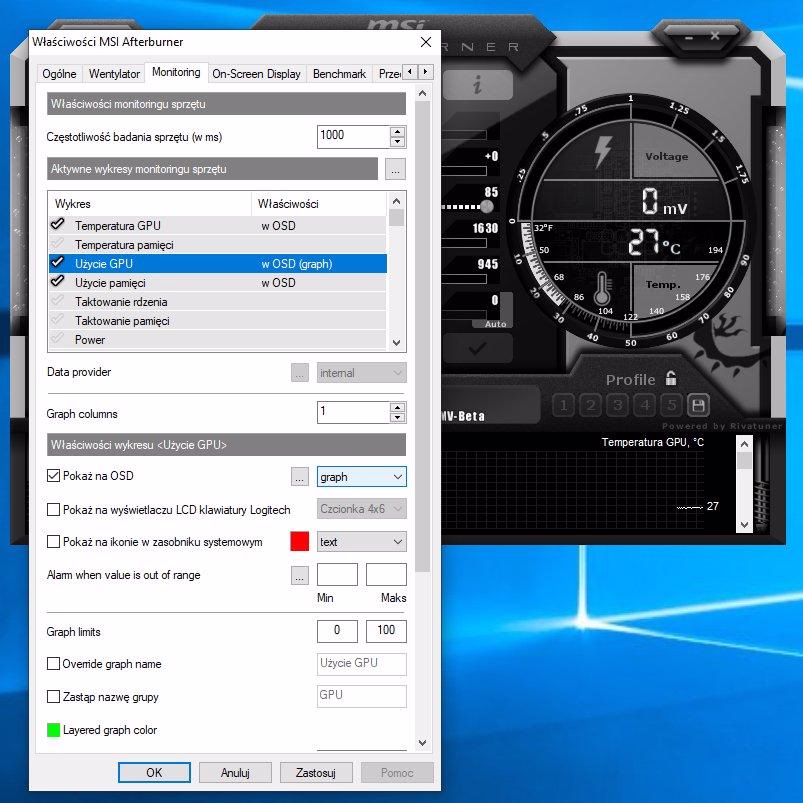The width and height of the screenshot is (803, 803).
Task: Open active monitoring graphs '...' options button
Action: pyautogui.click(x=395, y=169)
